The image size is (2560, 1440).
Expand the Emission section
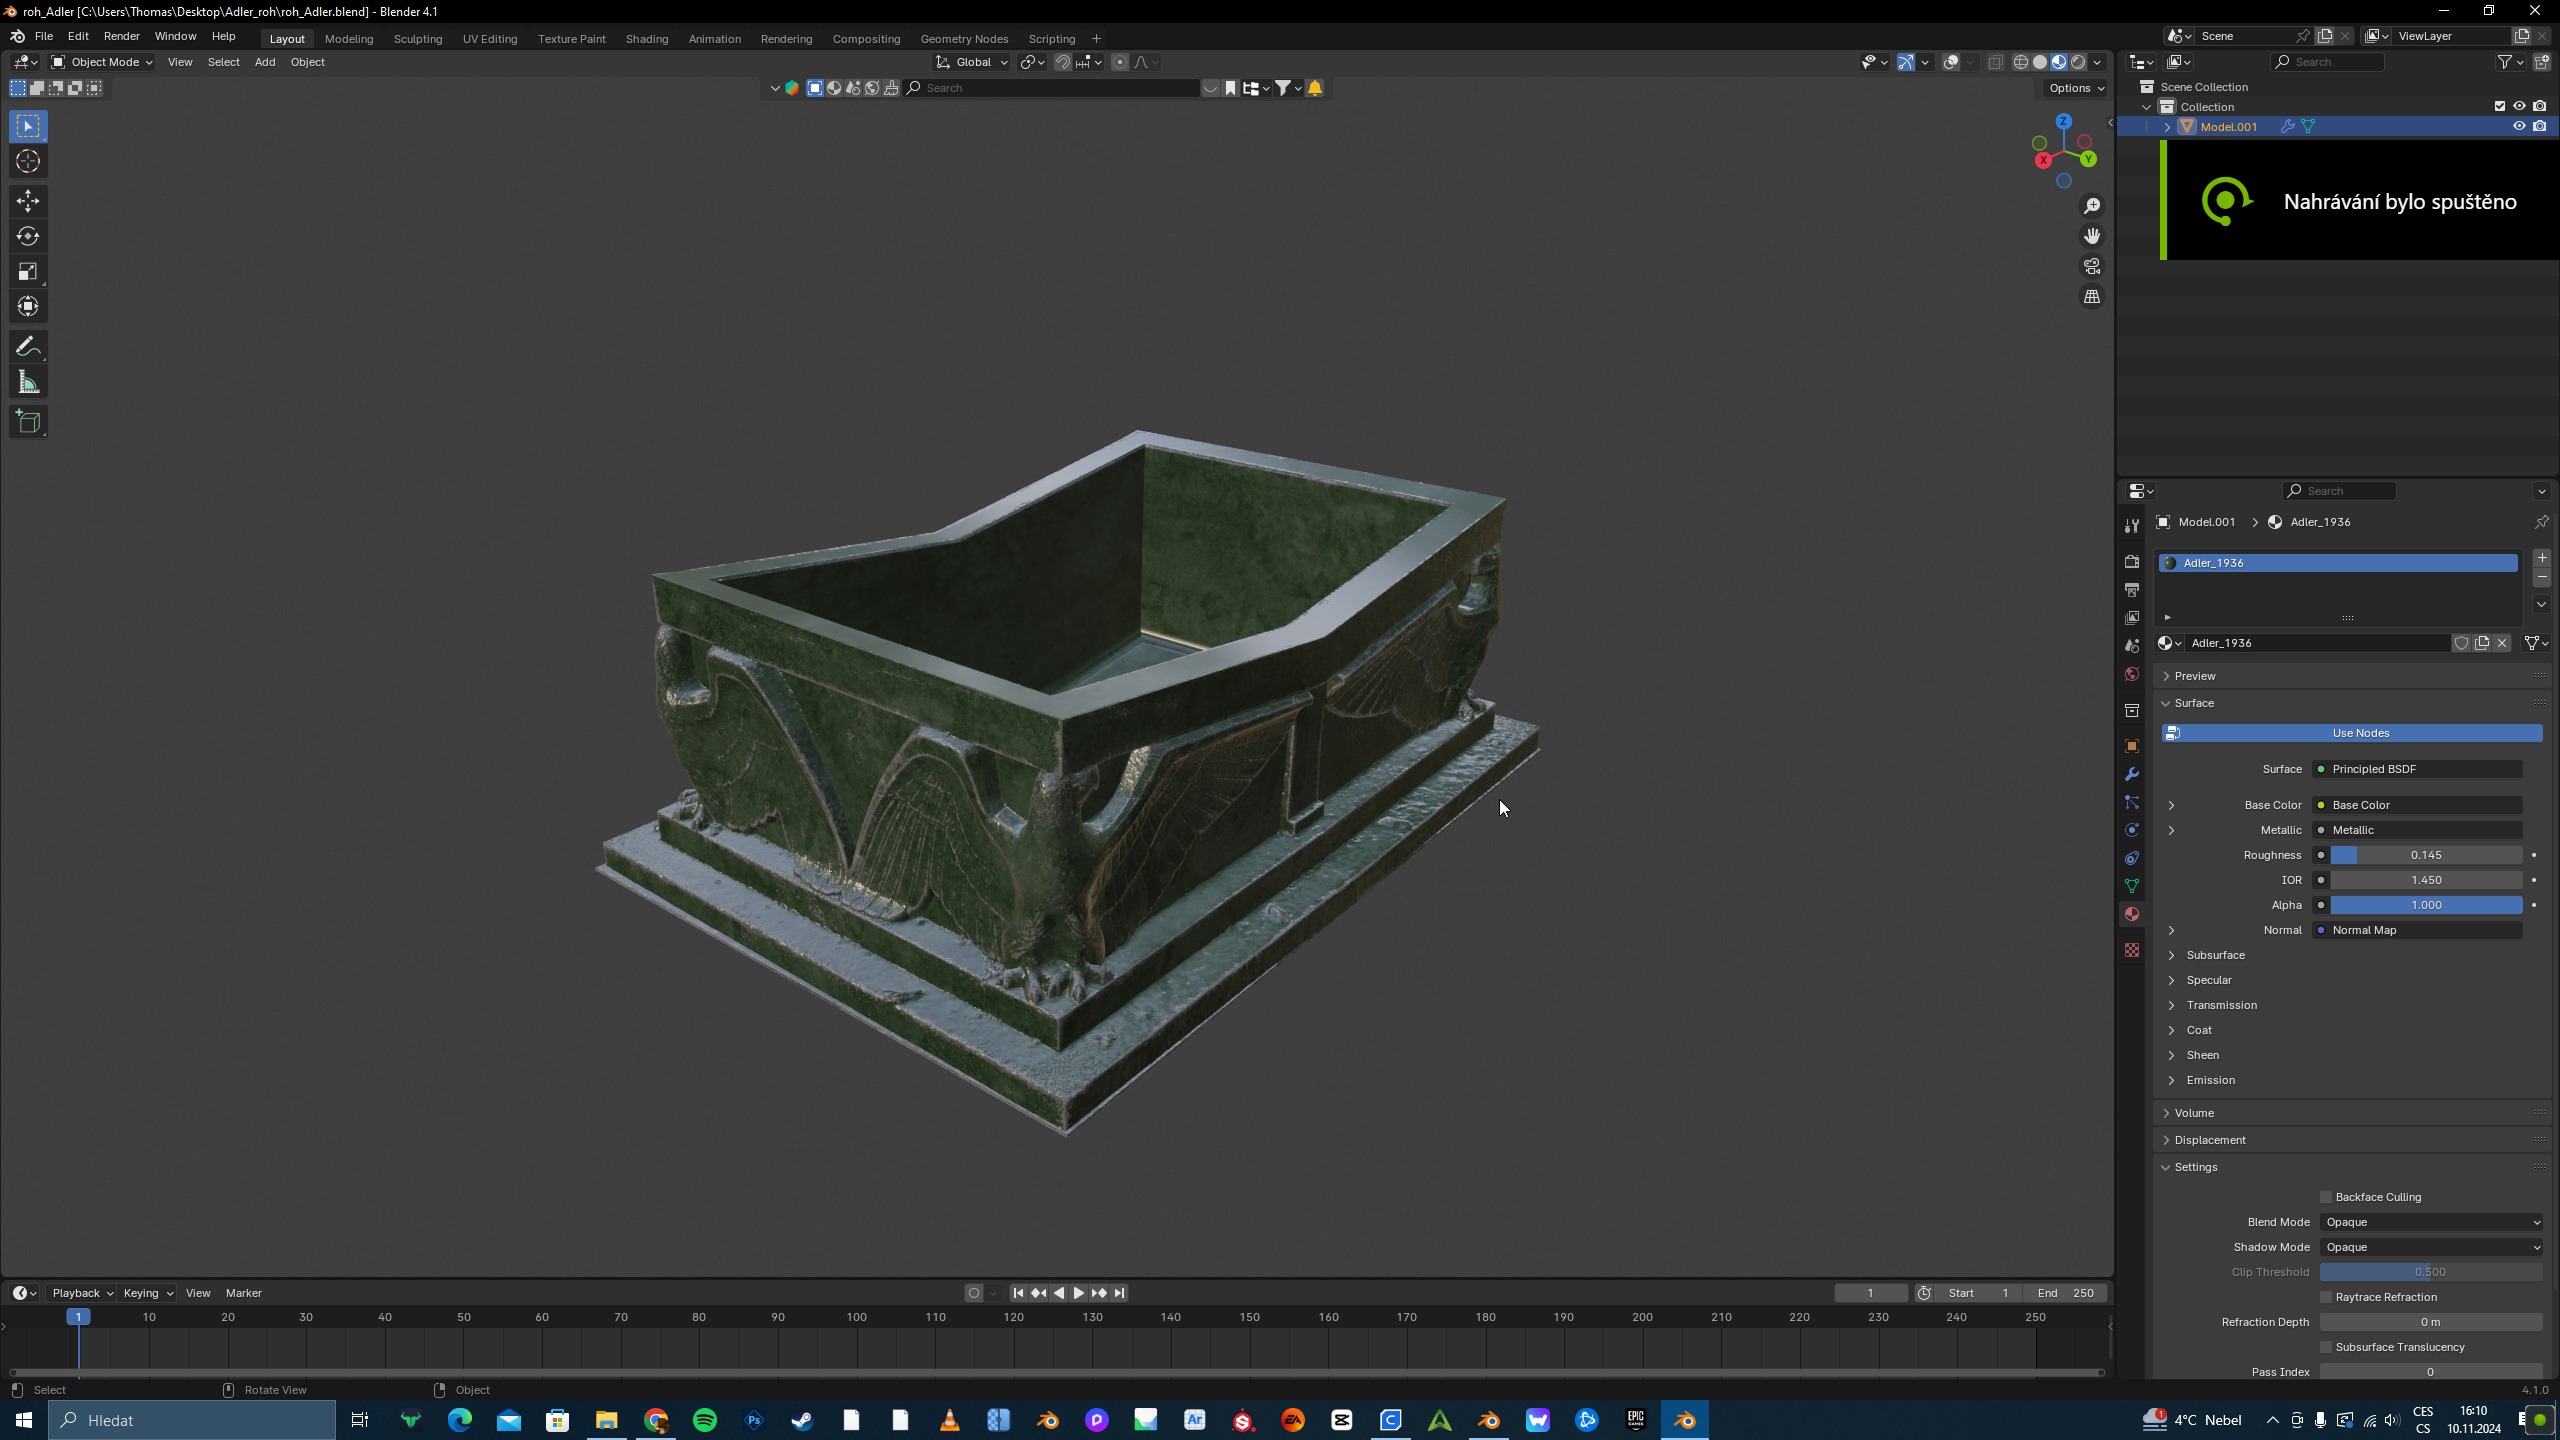[2209, 1080]
